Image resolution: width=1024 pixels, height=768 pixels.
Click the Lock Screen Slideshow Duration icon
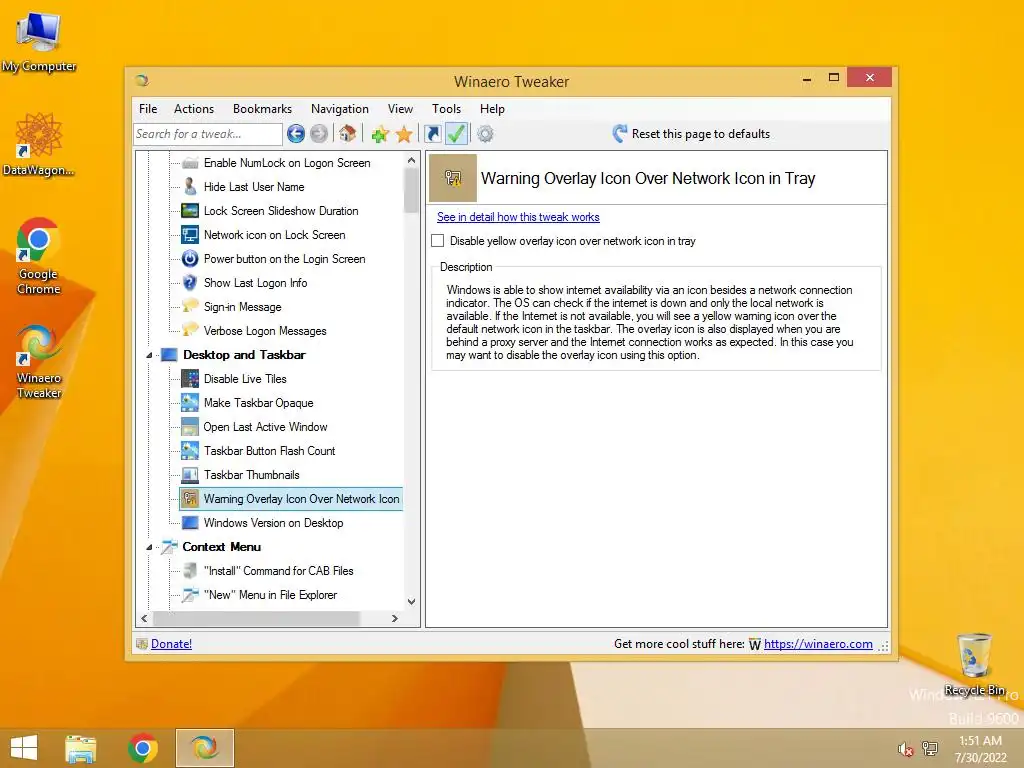[190, 211]
